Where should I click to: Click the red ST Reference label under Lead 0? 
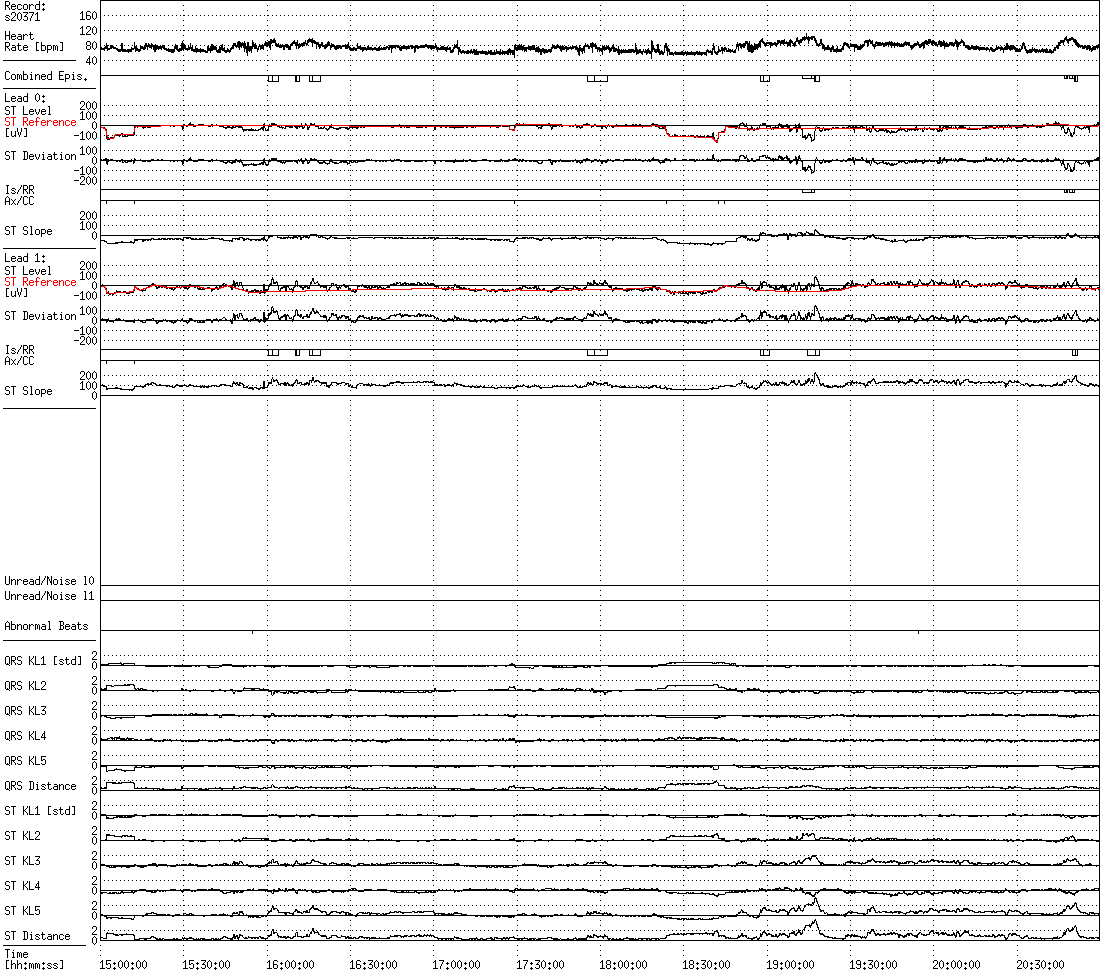coord(40,122)
